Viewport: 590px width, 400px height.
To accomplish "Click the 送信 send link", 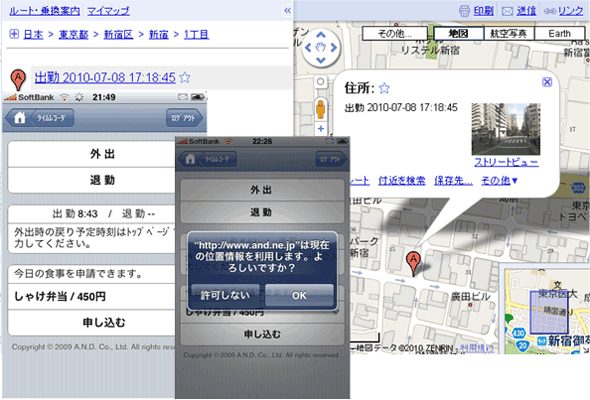I will [526, 11].
